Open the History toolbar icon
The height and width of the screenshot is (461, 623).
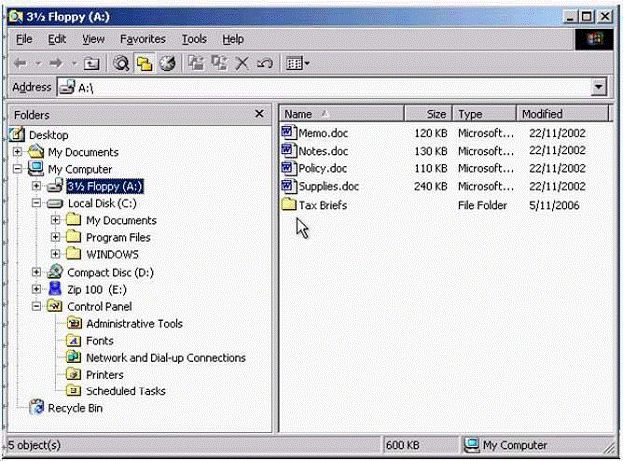point(167,63)
